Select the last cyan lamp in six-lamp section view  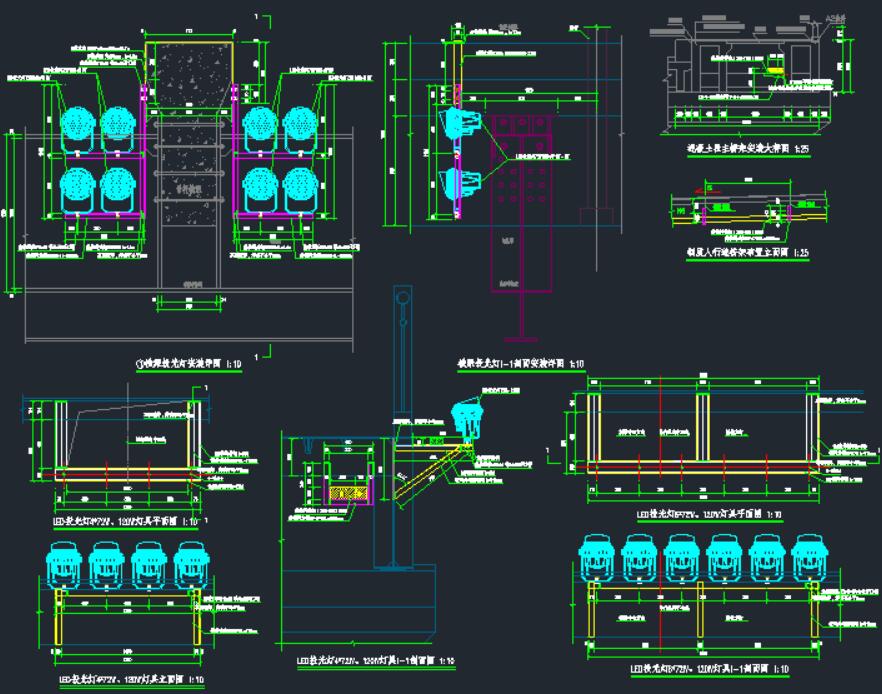pyautogui.click(x=809, y=557)
